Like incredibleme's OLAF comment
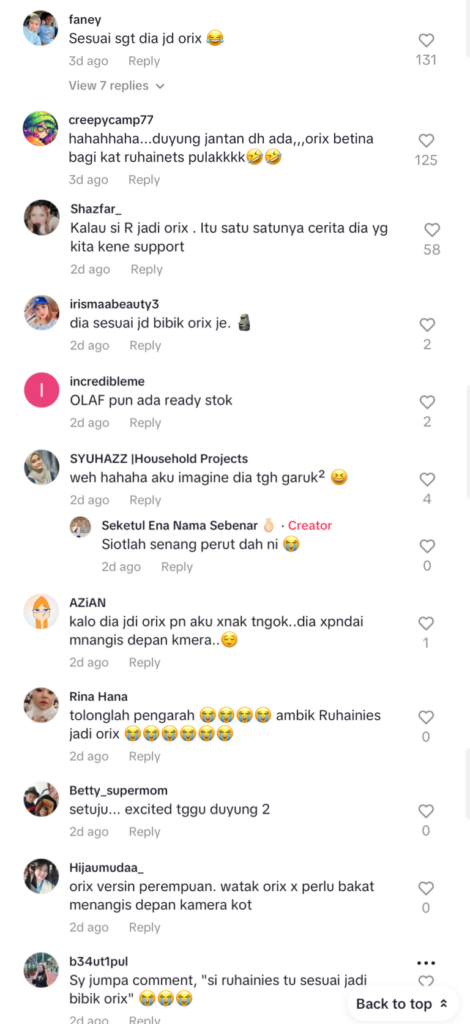The width and height of the screenshot is (470, 1024). (427, 402)
